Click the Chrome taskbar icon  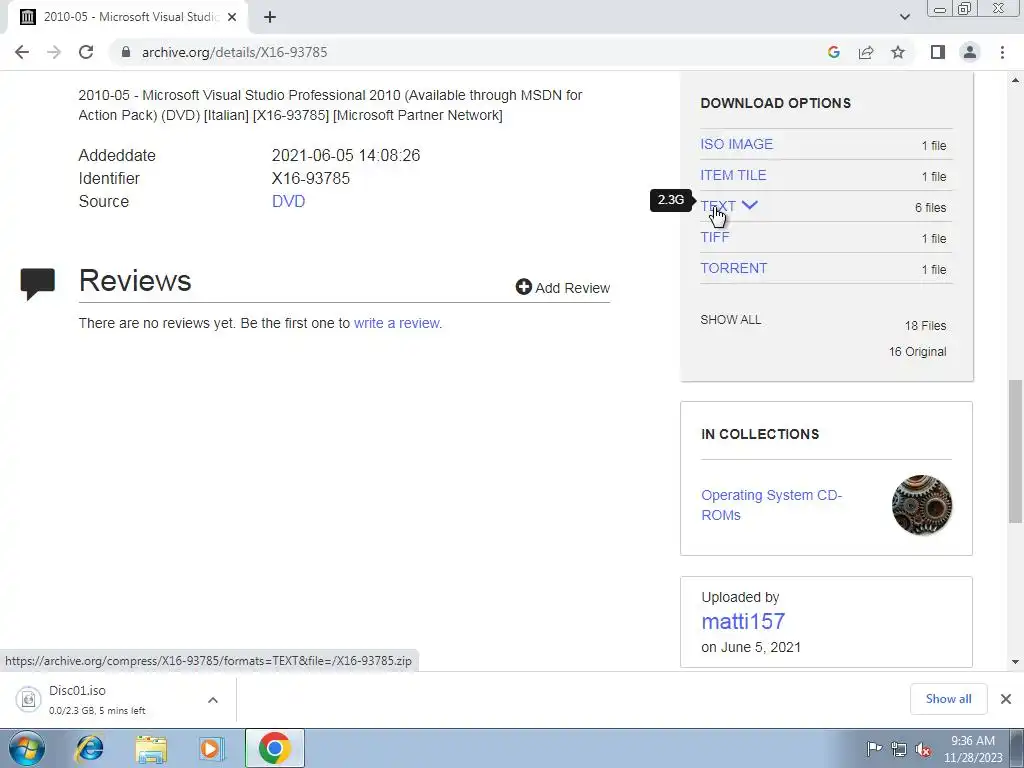(274, 748)
